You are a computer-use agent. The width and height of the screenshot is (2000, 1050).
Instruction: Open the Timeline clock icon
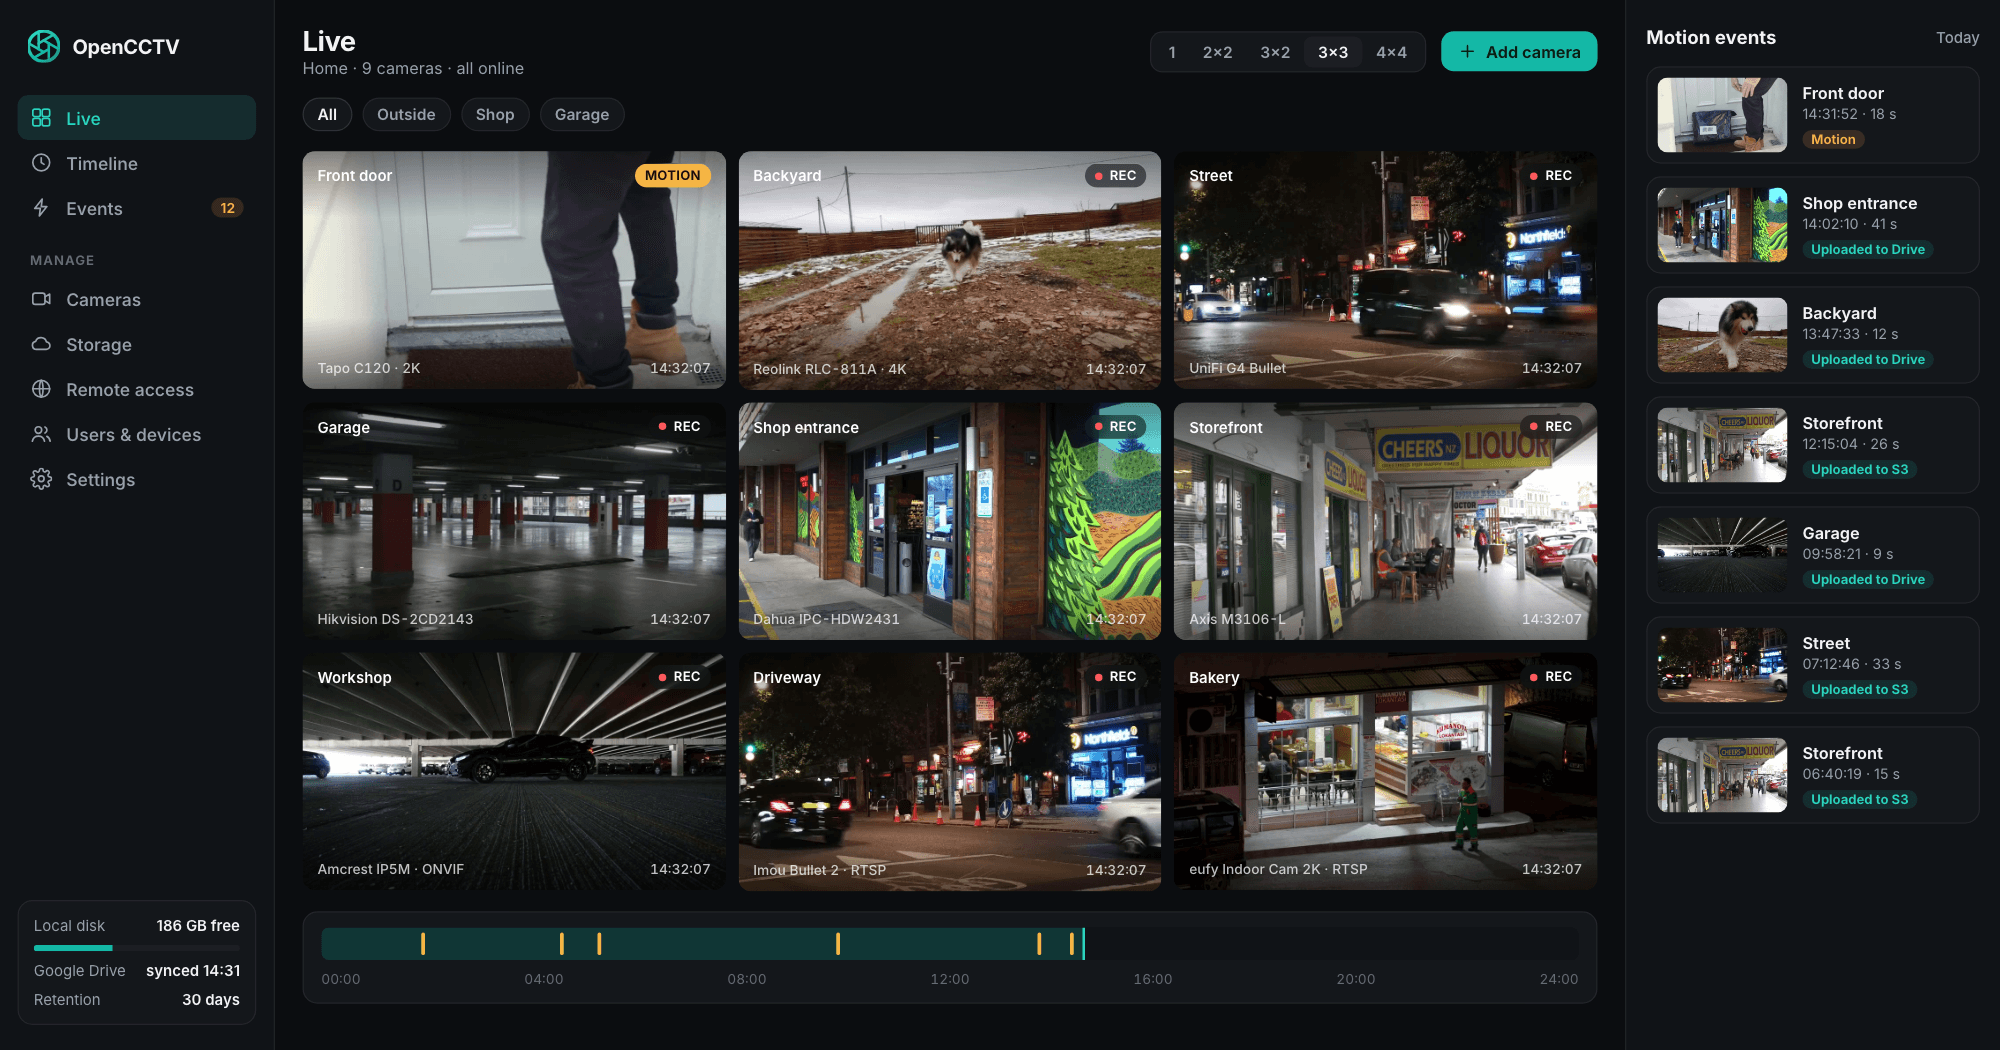coord(41,163)
